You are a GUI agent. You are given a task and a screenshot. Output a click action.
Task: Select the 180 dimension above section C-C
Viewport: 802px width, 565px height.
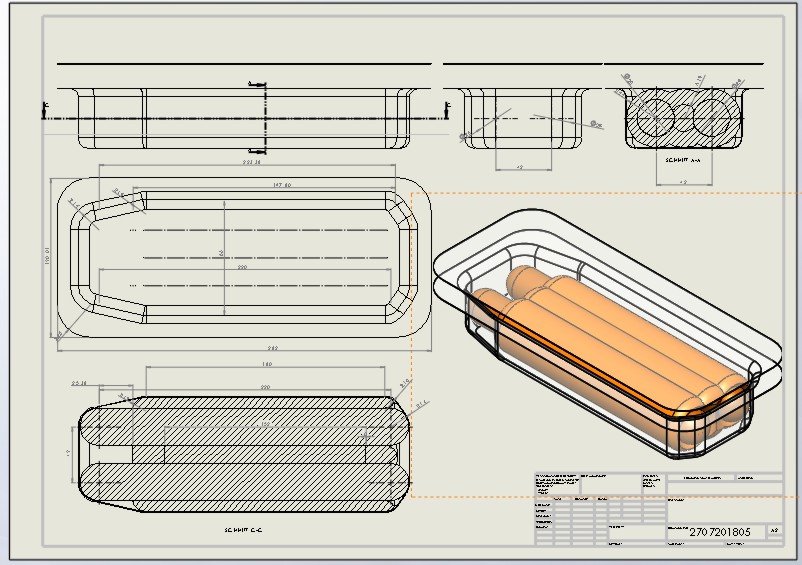266,364
